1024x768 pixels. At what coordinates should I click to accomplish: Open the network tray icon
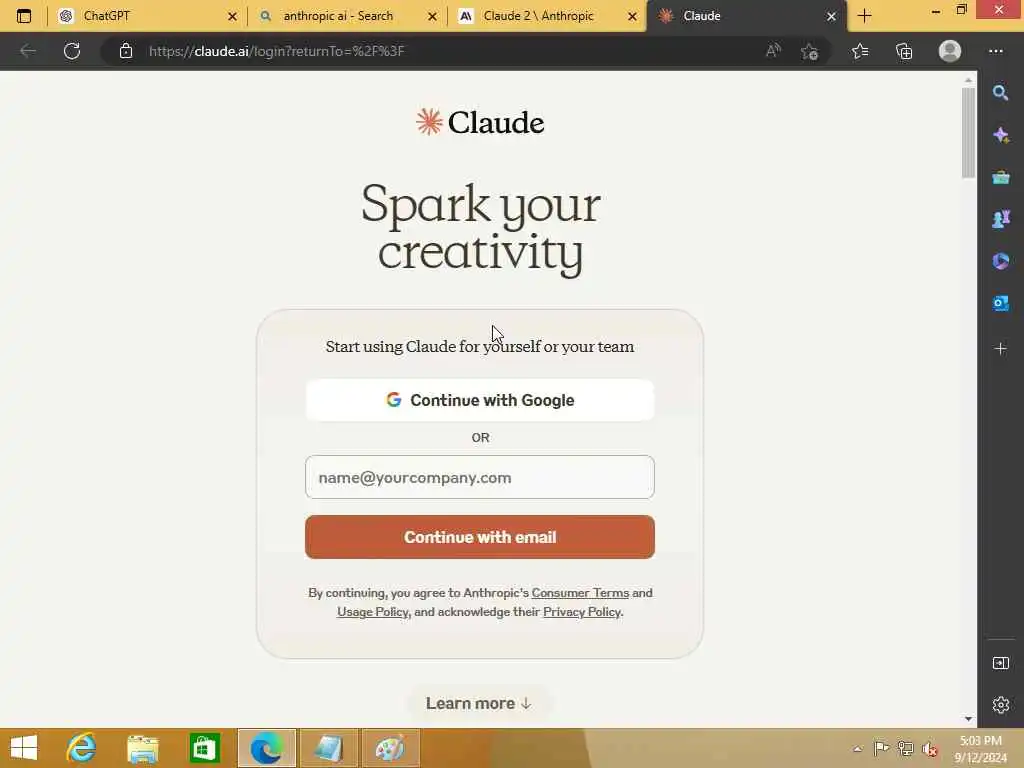(x=905, y=749)
